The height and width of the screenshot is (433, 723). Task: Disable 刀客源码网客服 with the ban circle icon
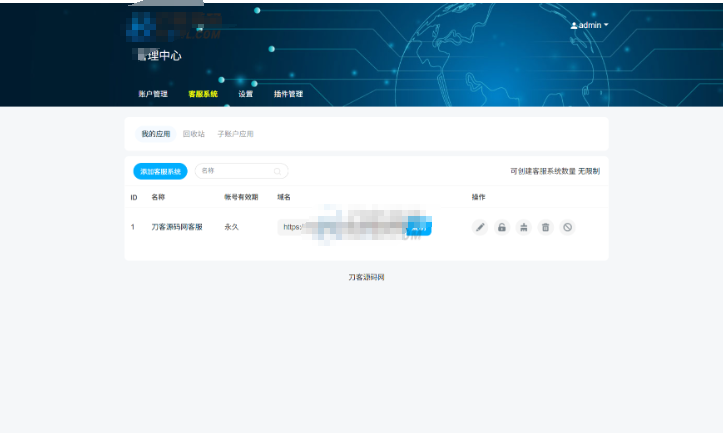[568, 227]
